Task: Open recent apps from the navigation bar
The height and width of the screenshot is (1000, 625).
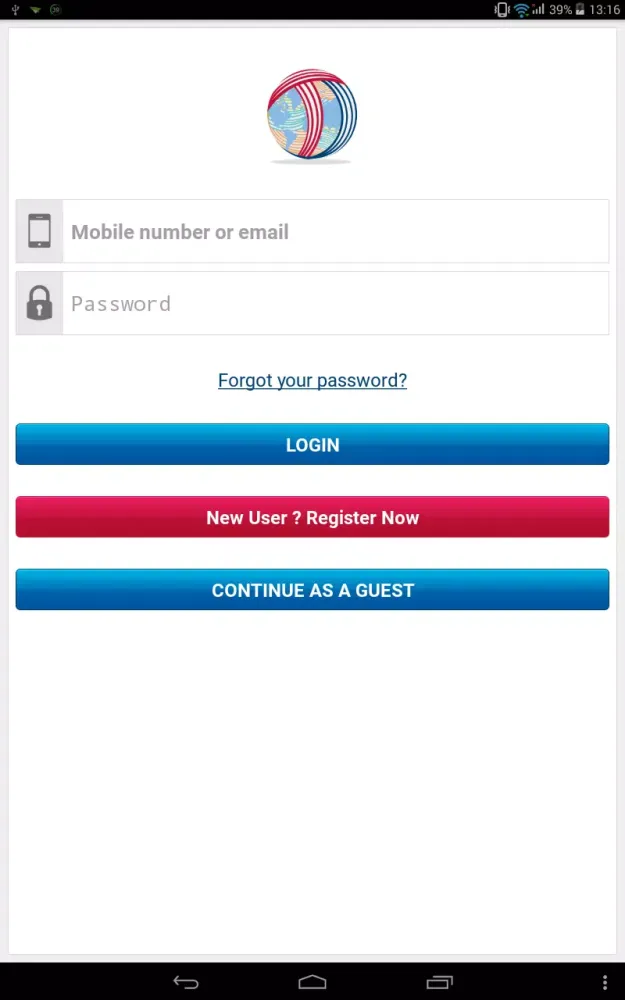Action: coord(439,982)
